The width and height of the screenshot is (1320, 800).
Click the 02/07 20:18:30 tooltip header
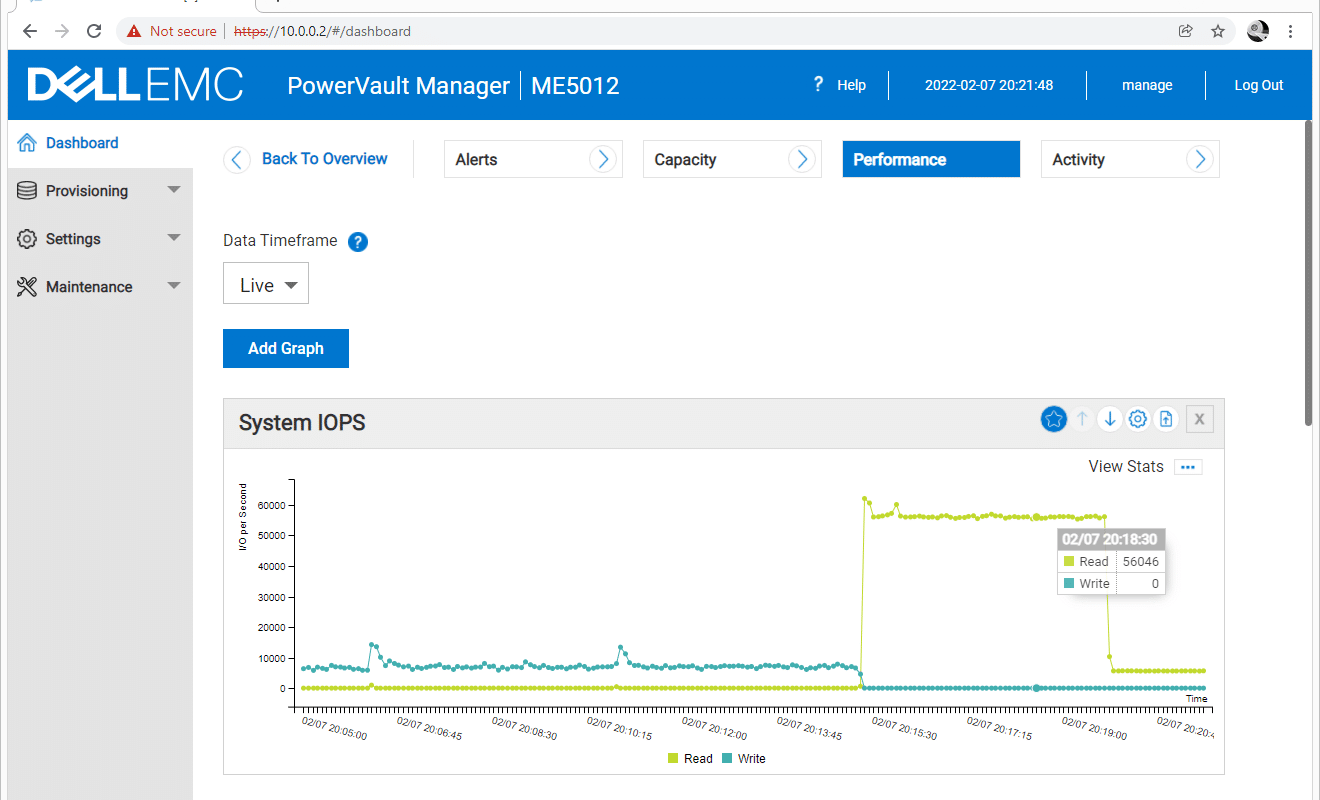[1110, 539]
